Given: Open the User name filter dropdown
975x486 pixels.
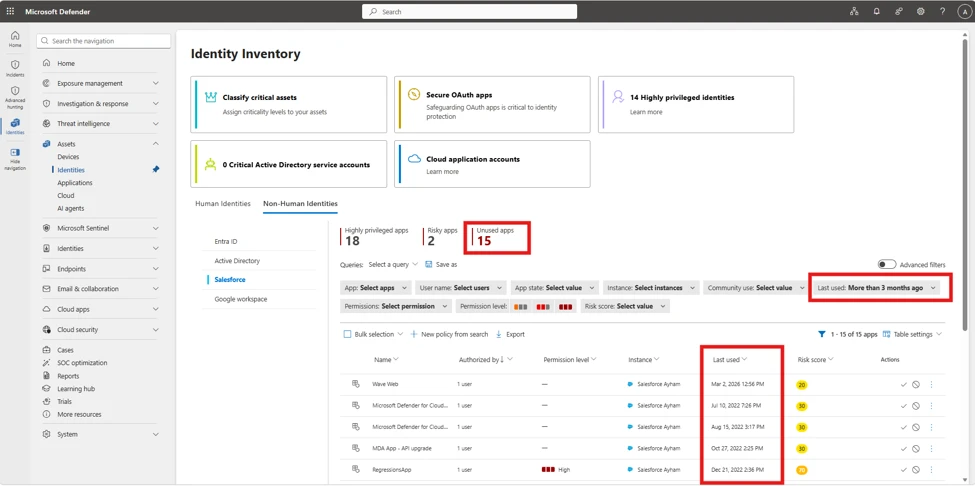Looking at the screenshot, I should coord(460,288).
